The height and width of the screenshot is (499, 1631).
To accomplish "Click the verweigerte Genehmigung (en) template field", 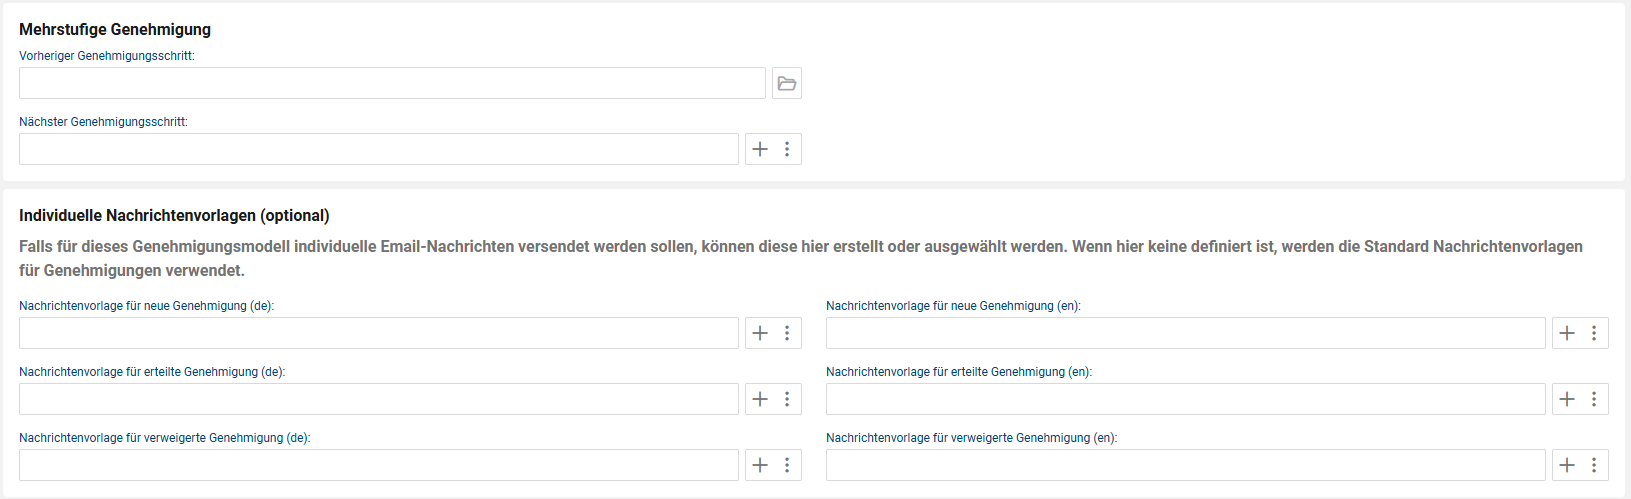I will (x=1186, y=465).
